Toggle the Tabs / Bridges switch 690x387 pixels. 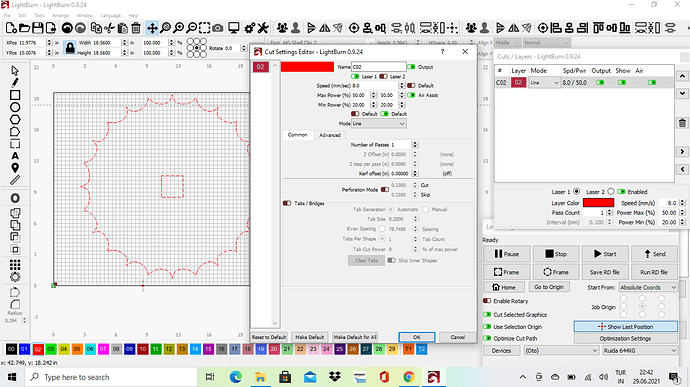tap(287, 203)
